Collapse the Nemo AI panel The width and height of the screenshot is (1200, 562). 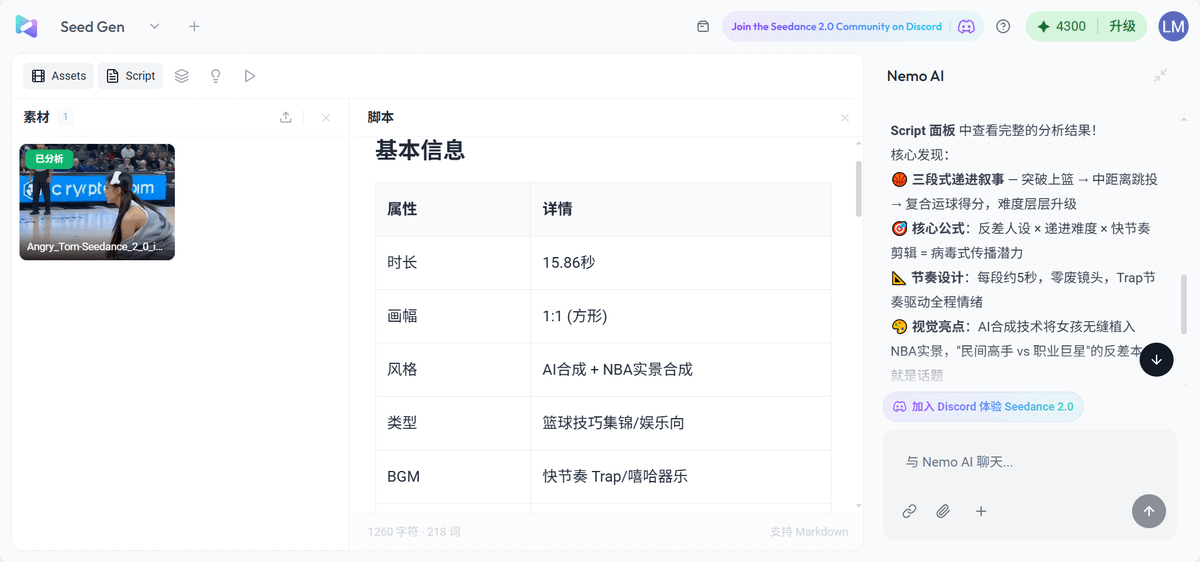pos(1160,76)
